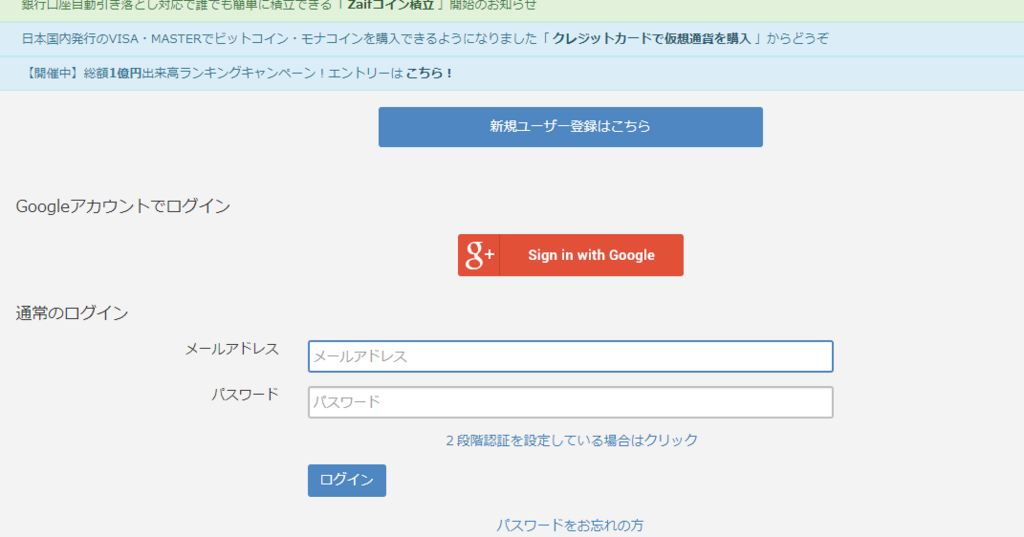Focus the パスワード input field
Screen dimensions: 1024x537
pos(570,402)
